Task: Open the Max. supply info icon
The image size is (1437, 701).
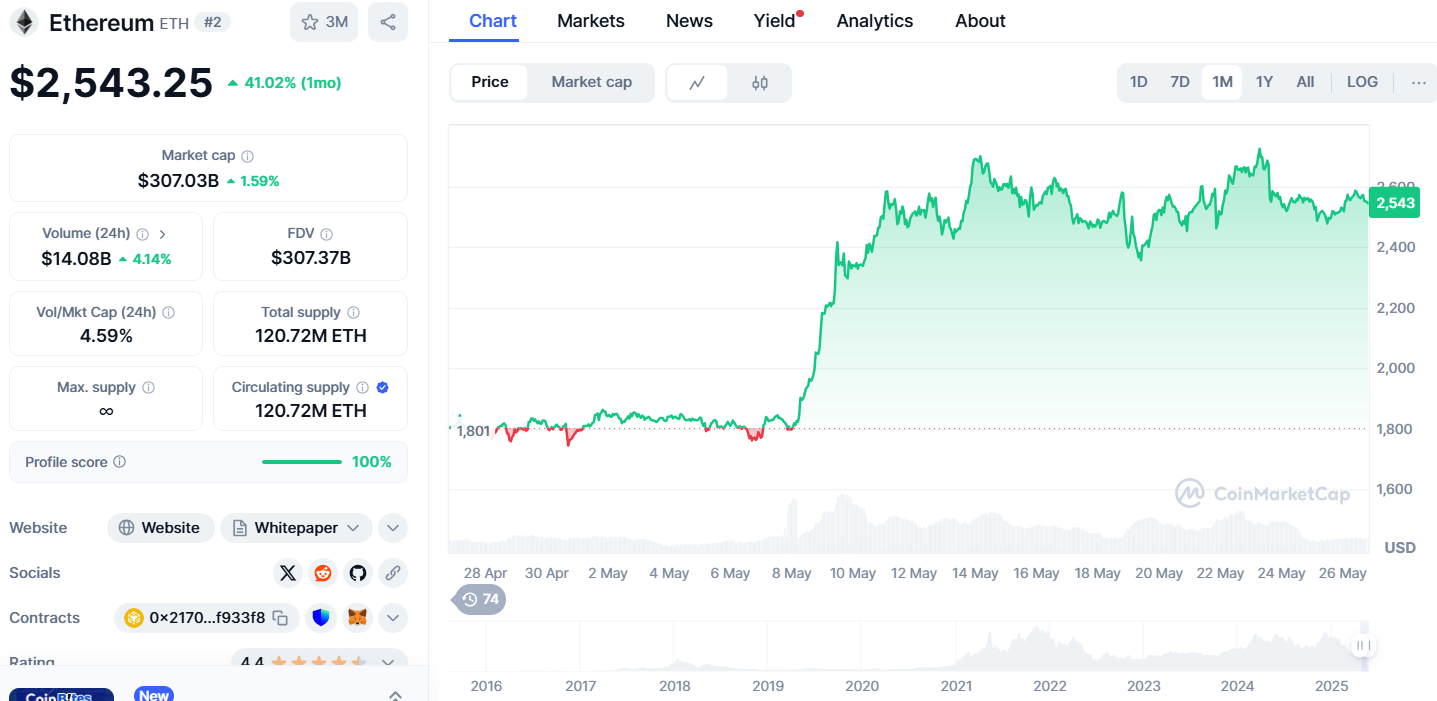Action: pyautogui.click(x=148, y=388)
